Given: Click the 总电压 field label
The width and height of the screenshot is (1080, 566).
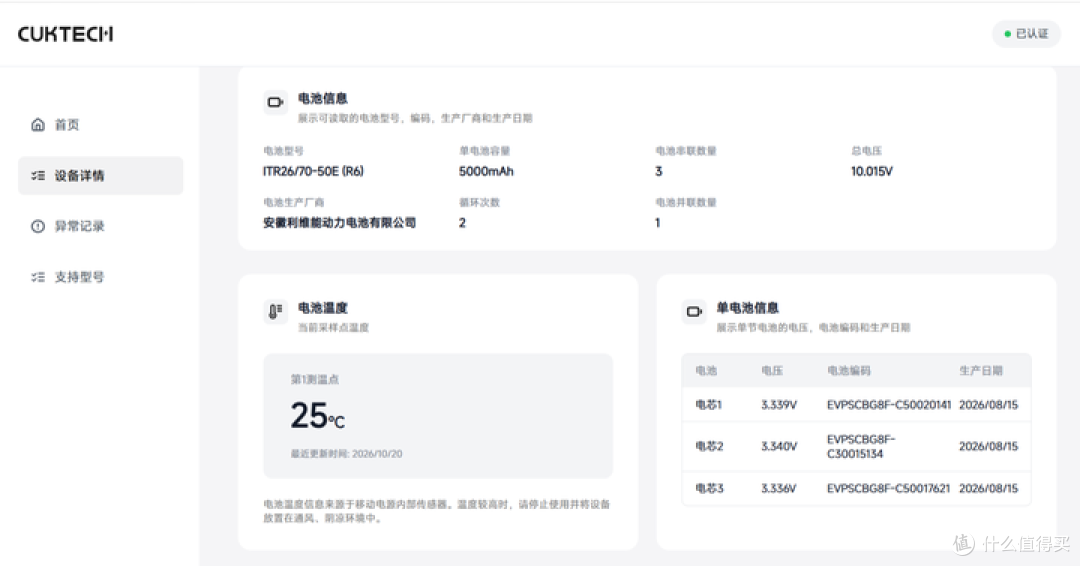Looking at the screenshot, I should (x=866, y=151).
